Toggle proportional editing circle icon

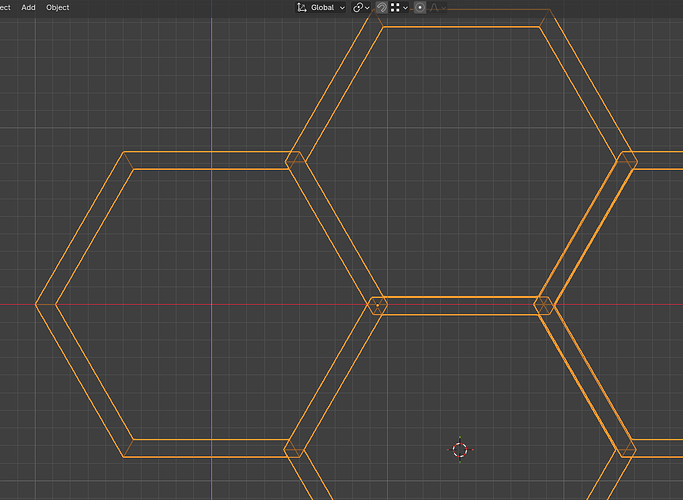tap(420, 7)
